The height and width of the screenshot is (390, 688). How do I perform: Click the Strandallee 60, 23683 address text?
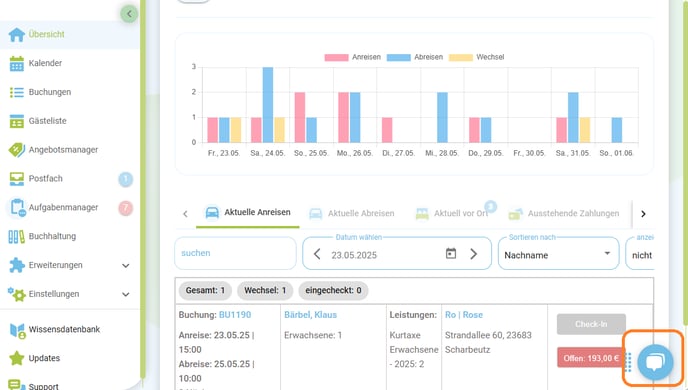tap(488, 335)
